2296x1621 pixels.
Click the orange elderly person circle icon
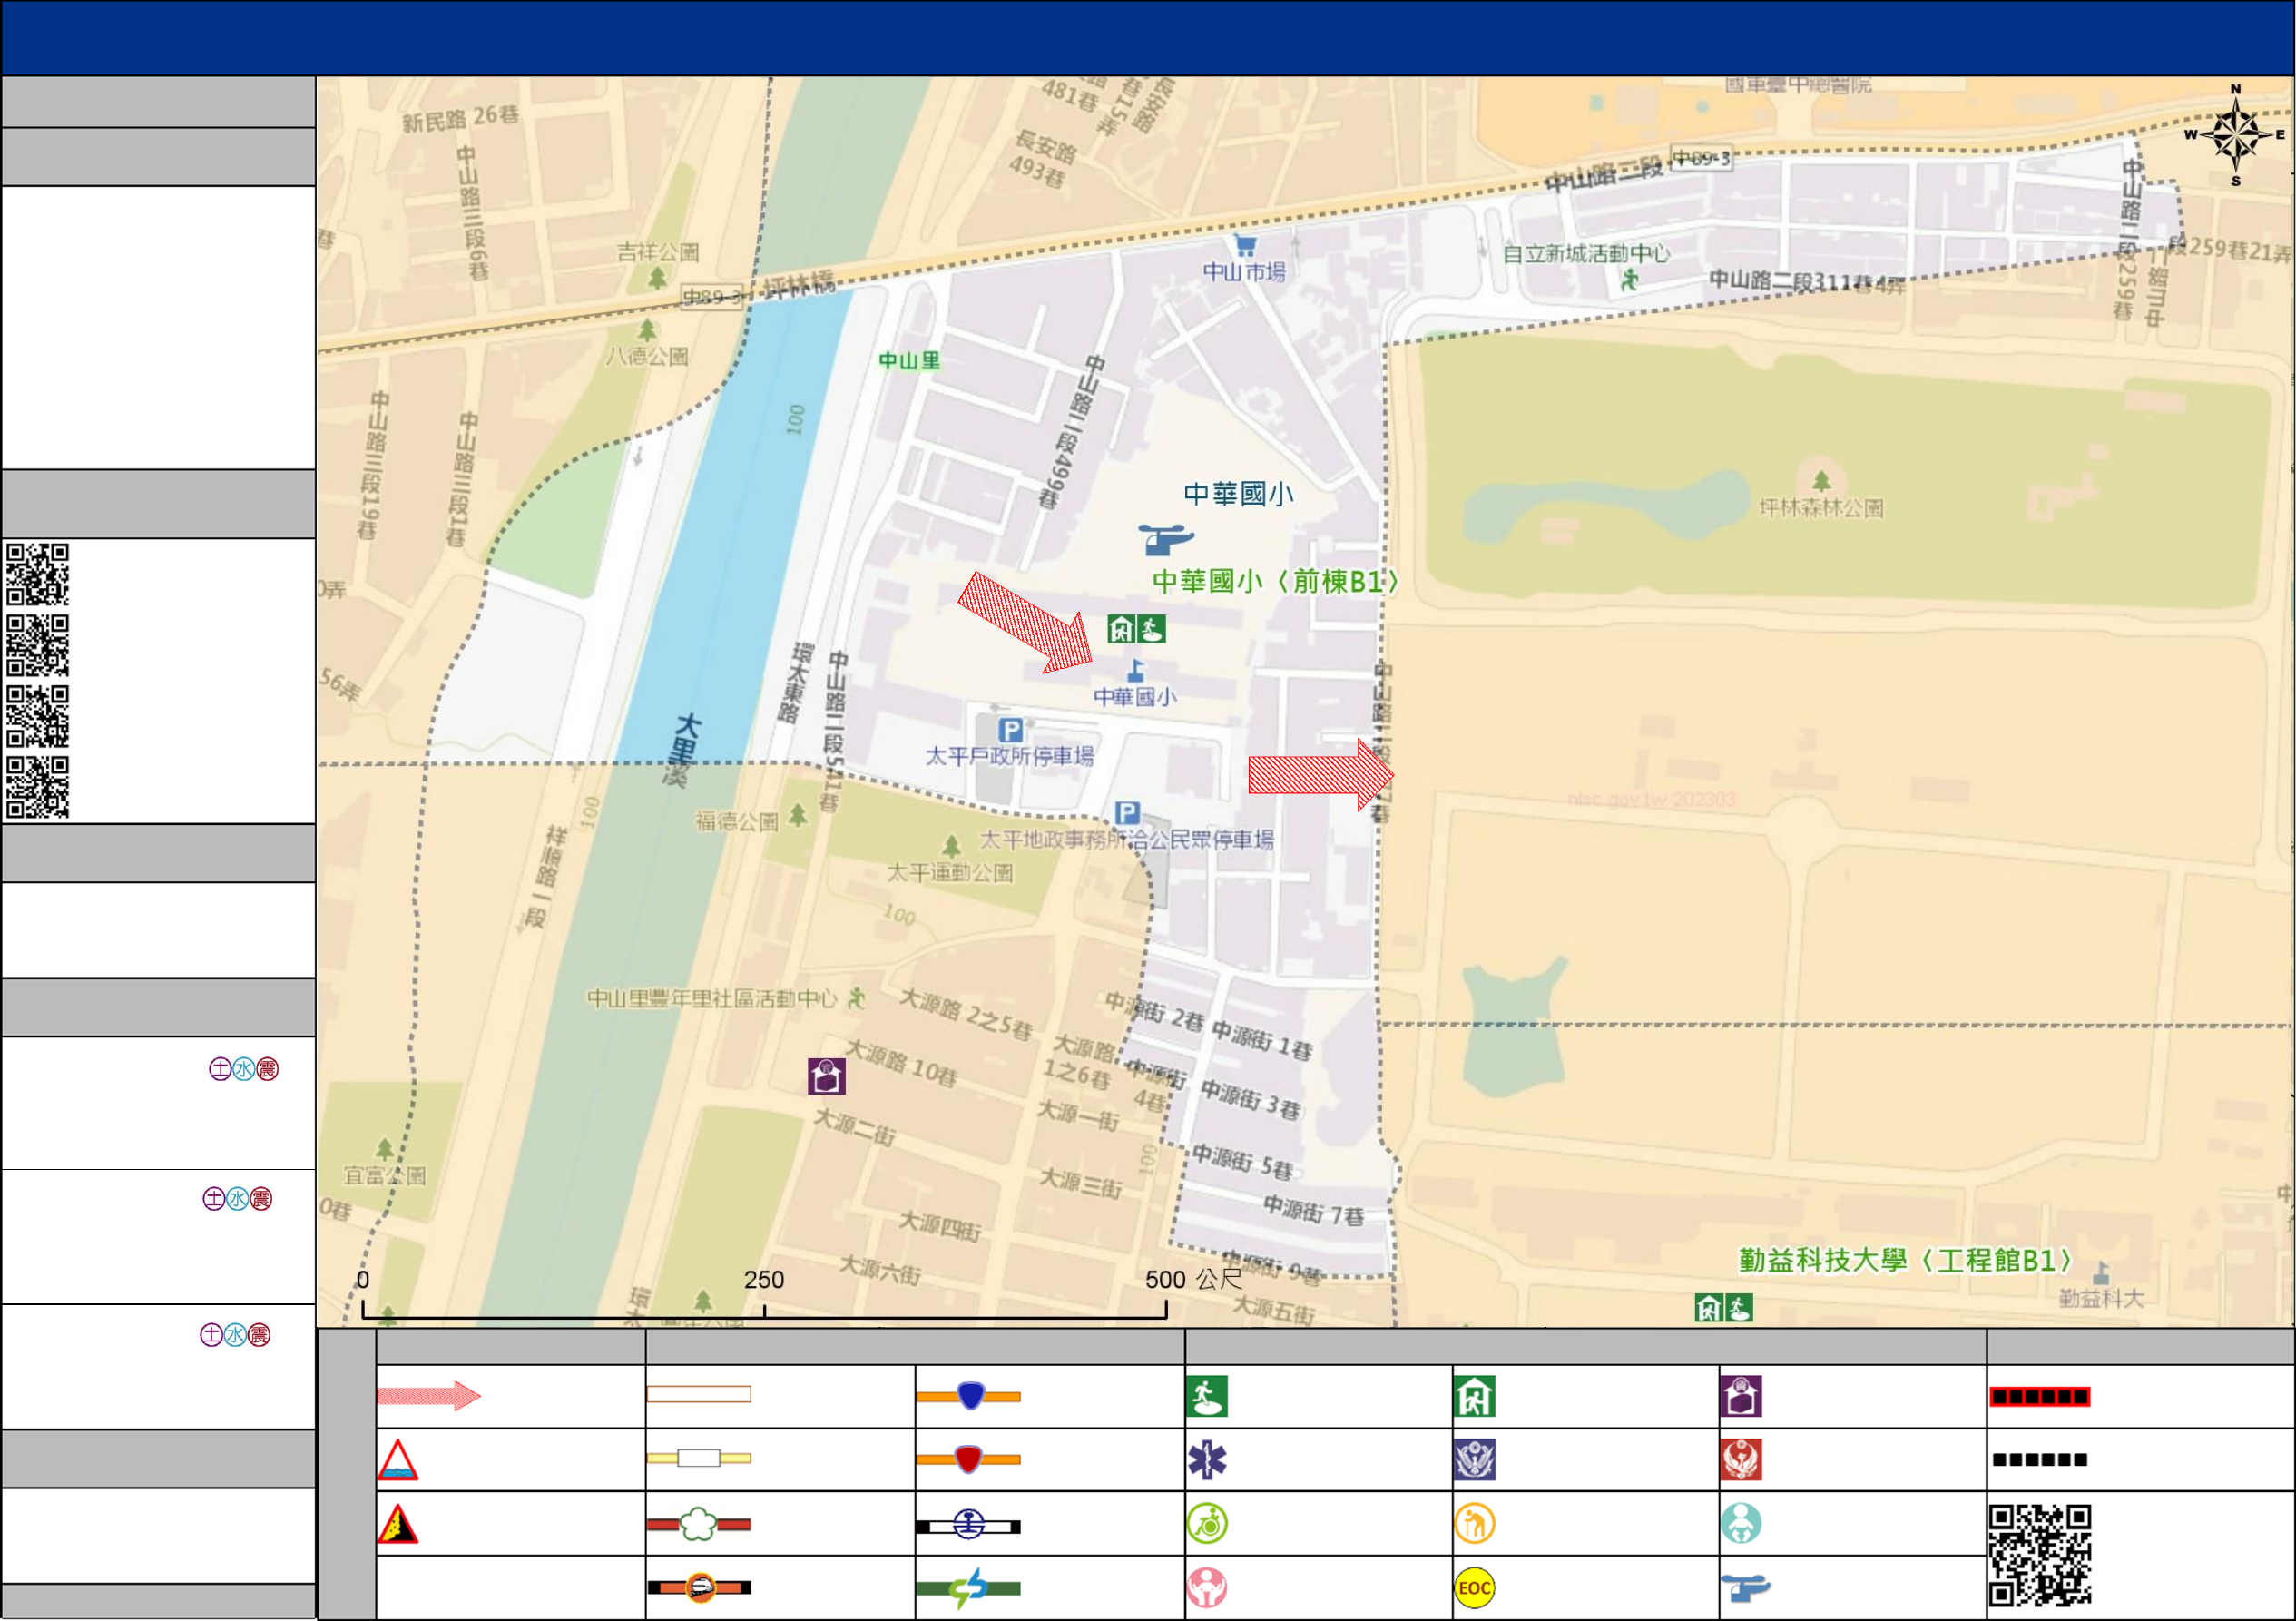click(1475, 1524)
